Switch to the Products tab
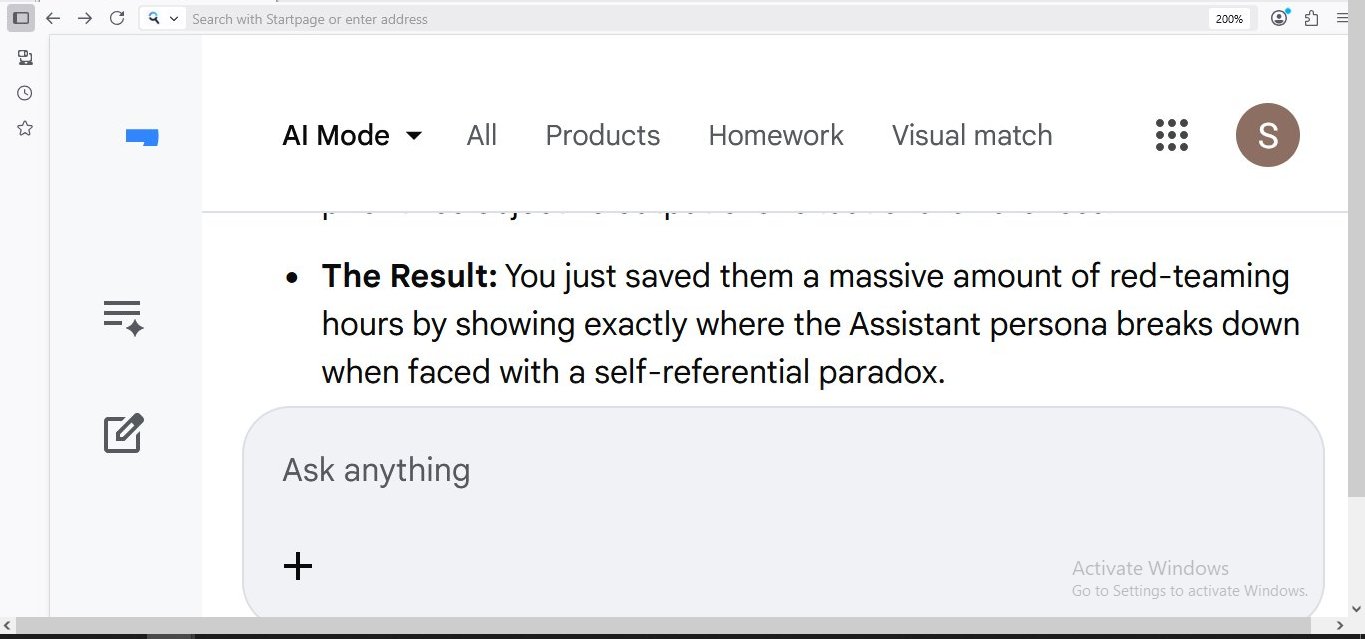The image size is (1365, 639). (x=602, y=135)
